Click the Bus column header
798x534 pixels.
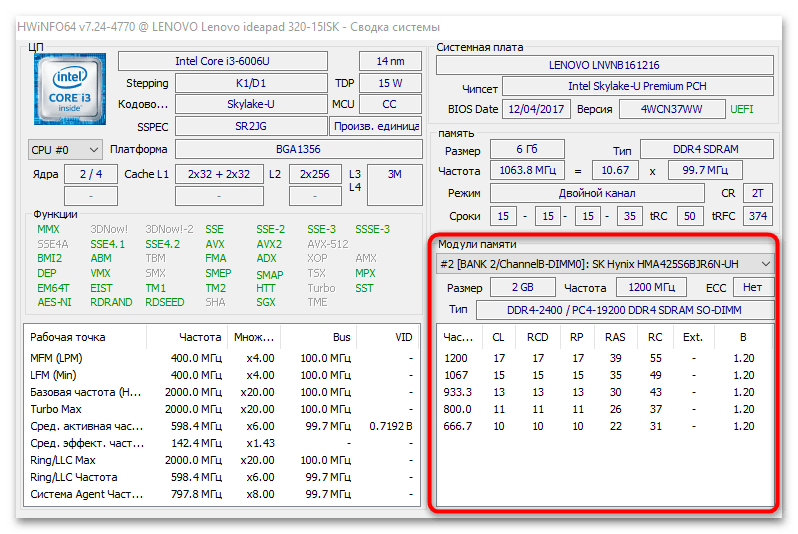(319, 337)
